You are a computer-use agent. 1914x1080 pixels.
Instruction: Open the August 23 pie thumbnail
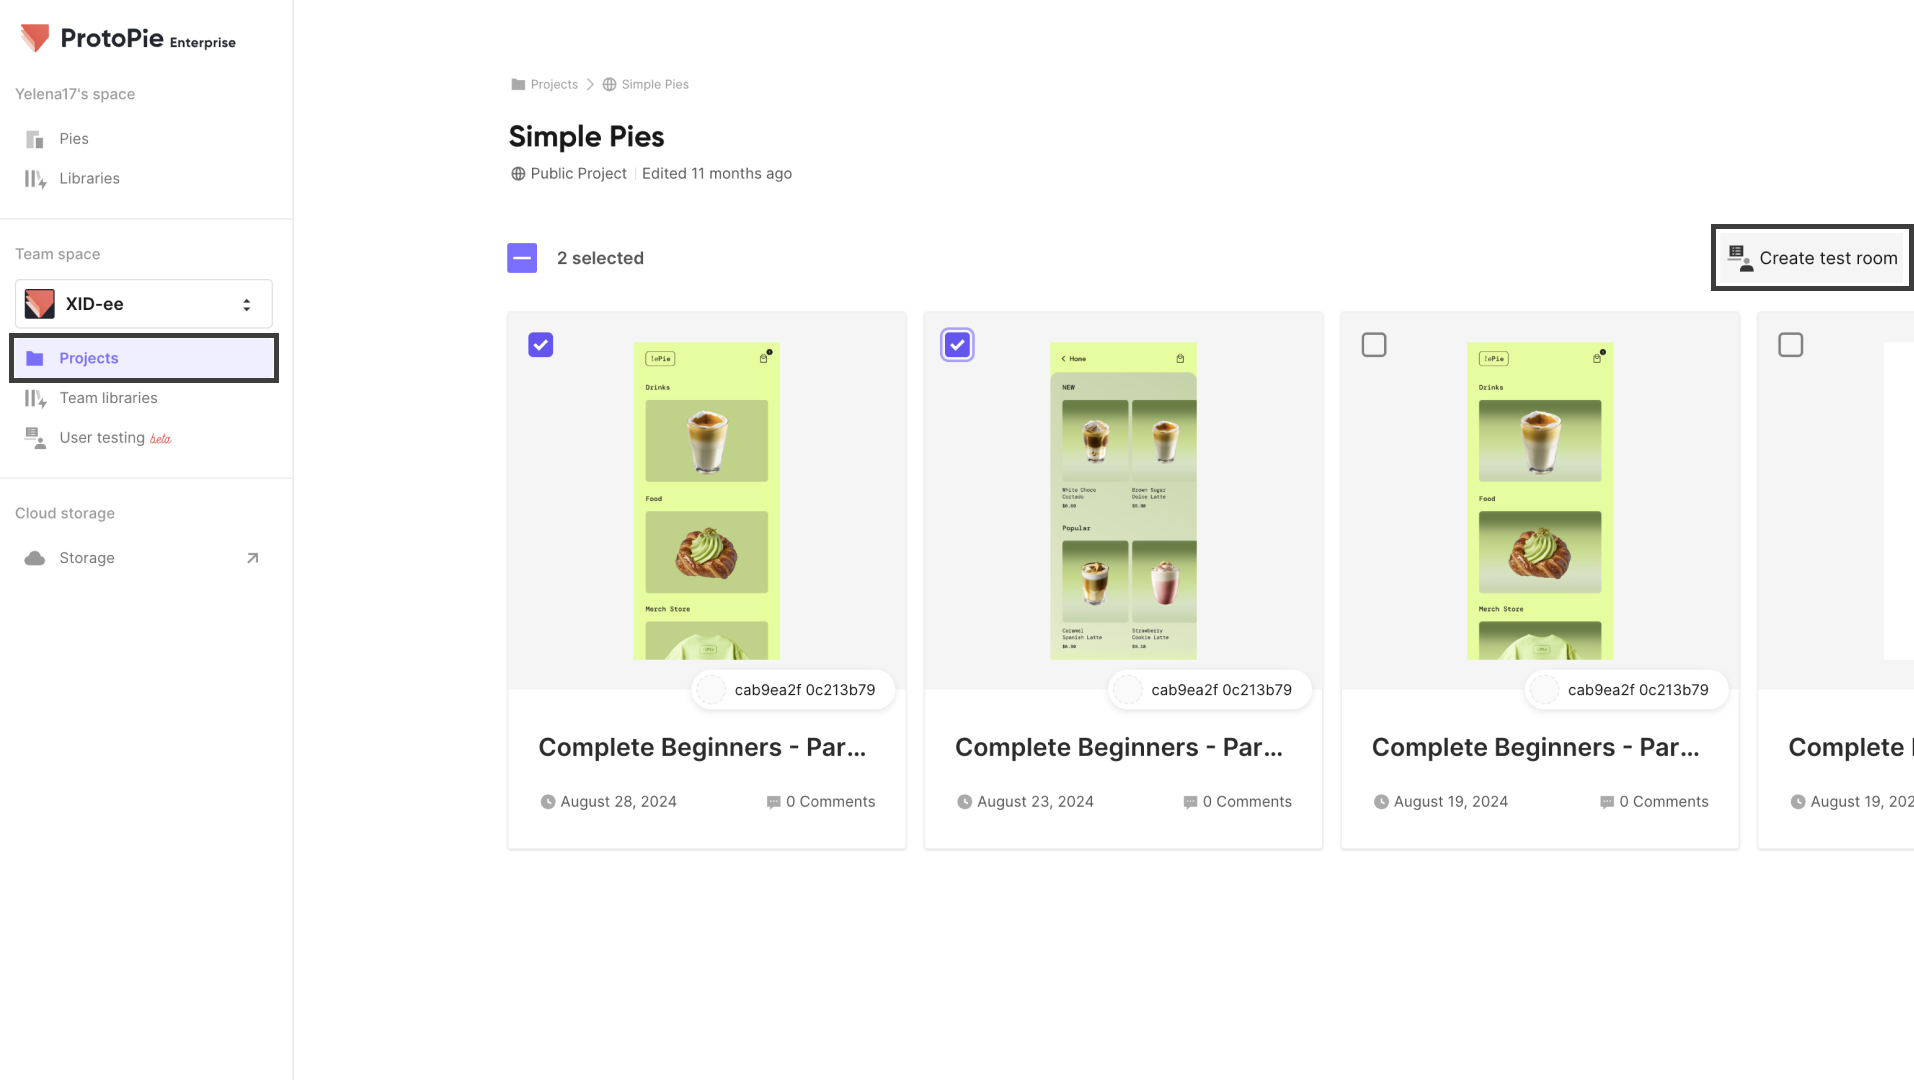click(x=1123, y=500)
